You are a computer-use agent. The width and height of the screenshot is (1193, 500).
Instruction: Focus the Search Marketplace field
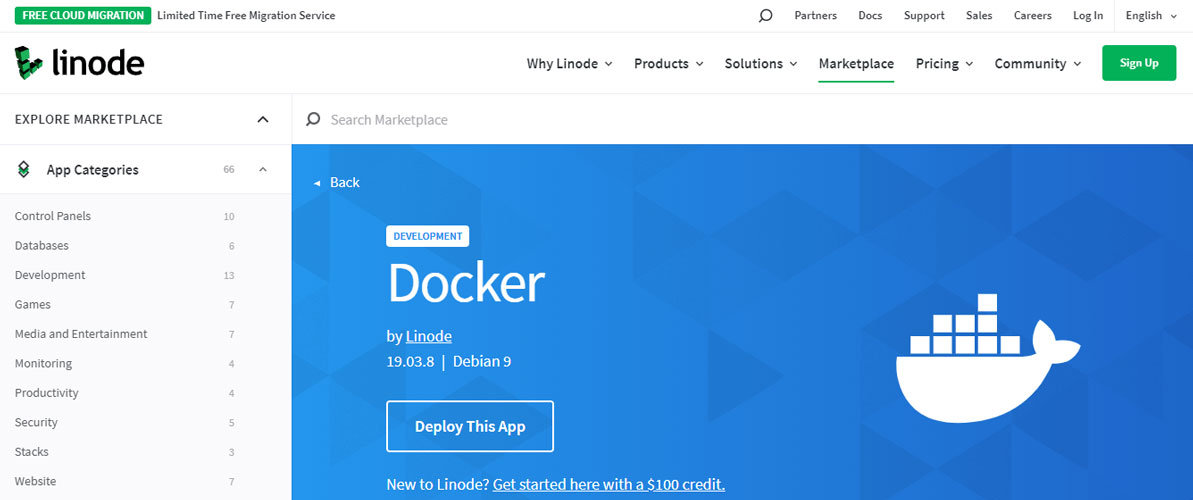point(742,119)
